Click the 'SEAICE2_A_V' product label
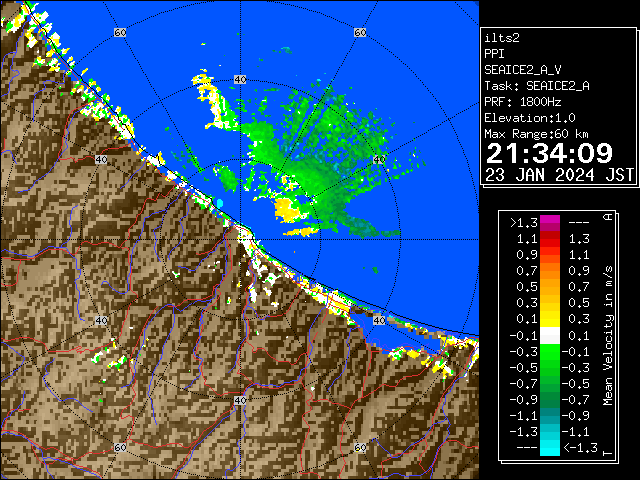The height and width of the screenshot is (480, 640). [523, 70]
